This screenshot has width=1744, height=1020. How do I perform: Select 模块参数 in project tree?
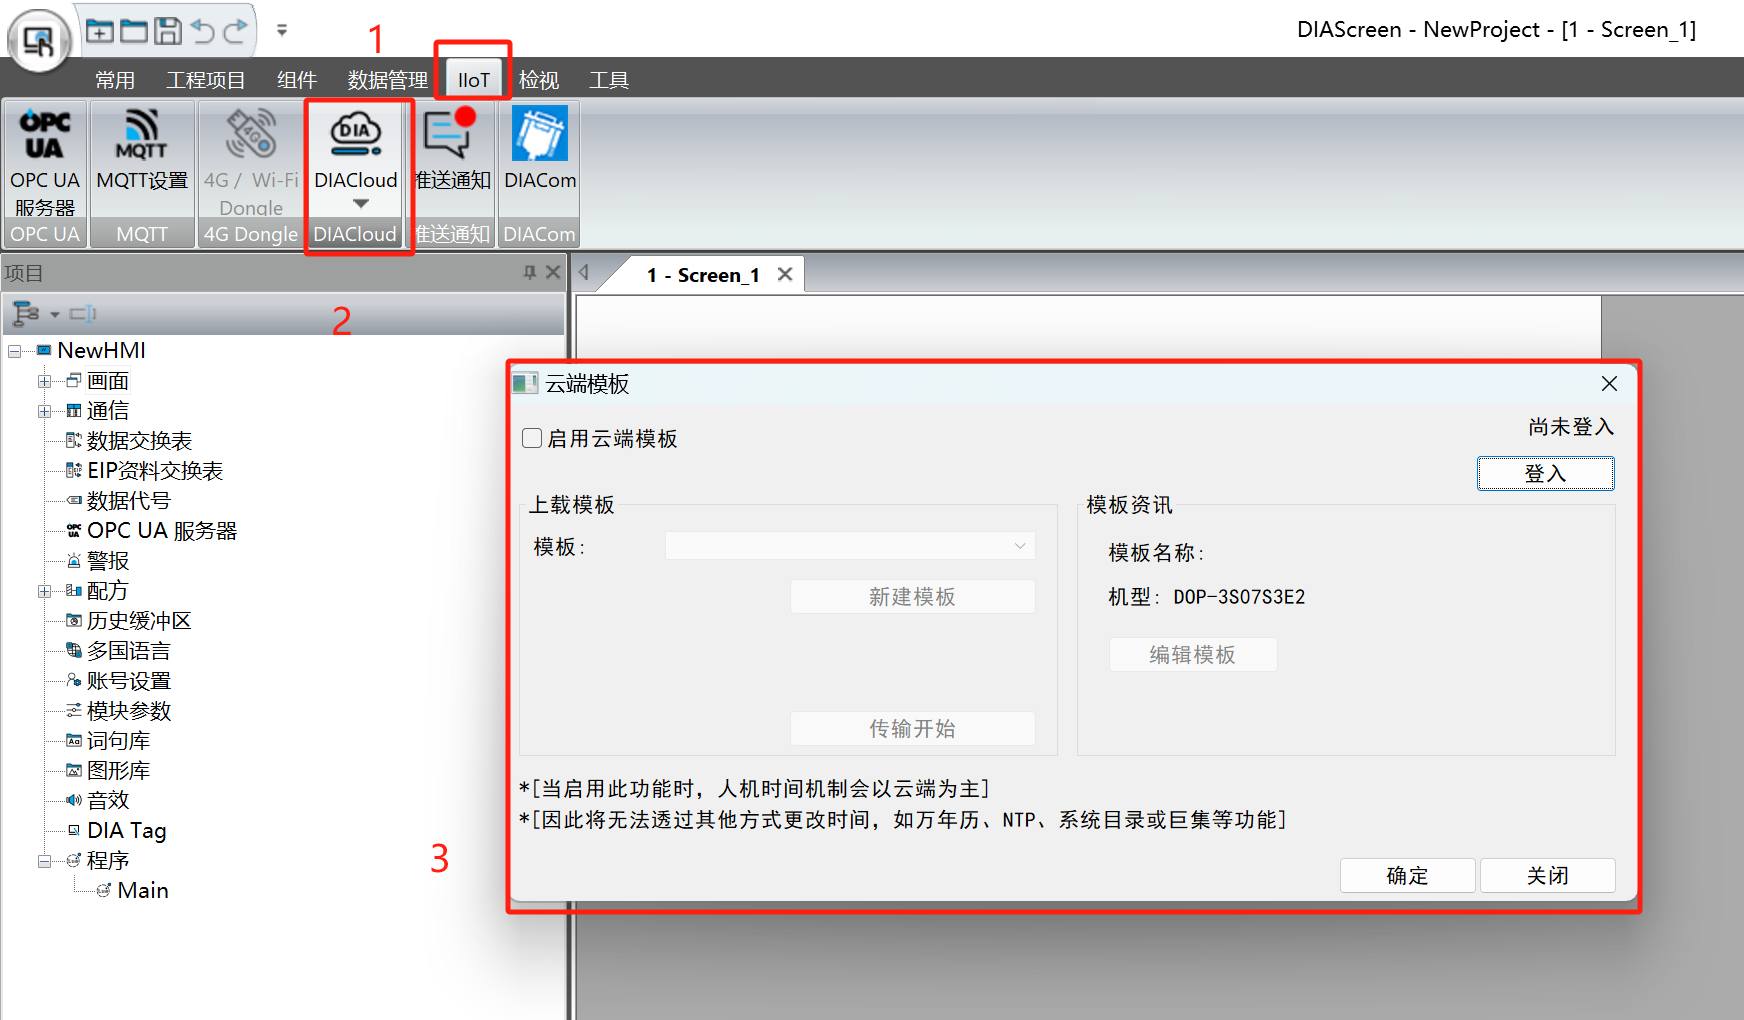(x=129, y=711)
